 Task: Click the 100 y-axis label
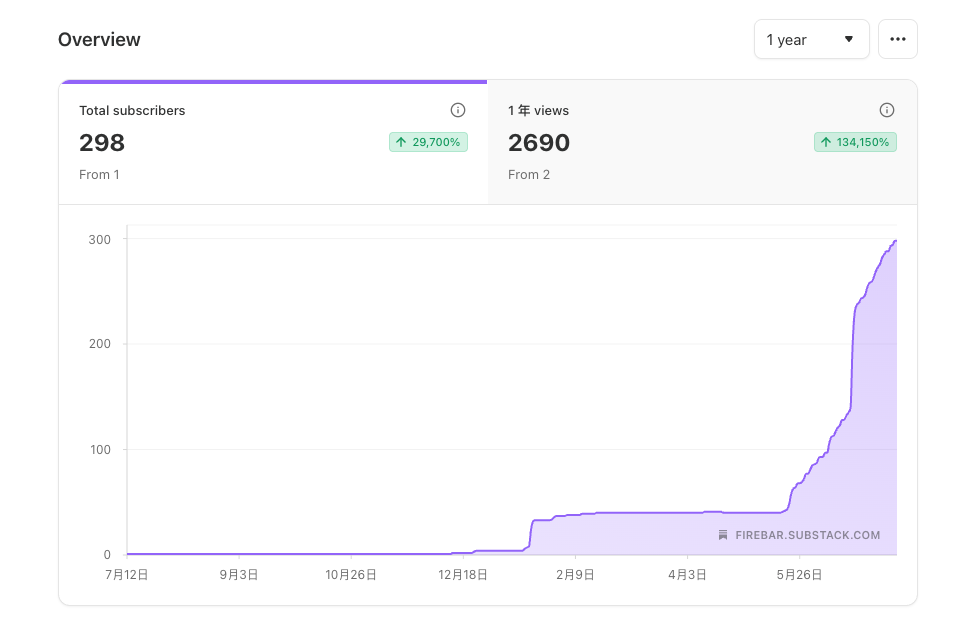[100, 450]
